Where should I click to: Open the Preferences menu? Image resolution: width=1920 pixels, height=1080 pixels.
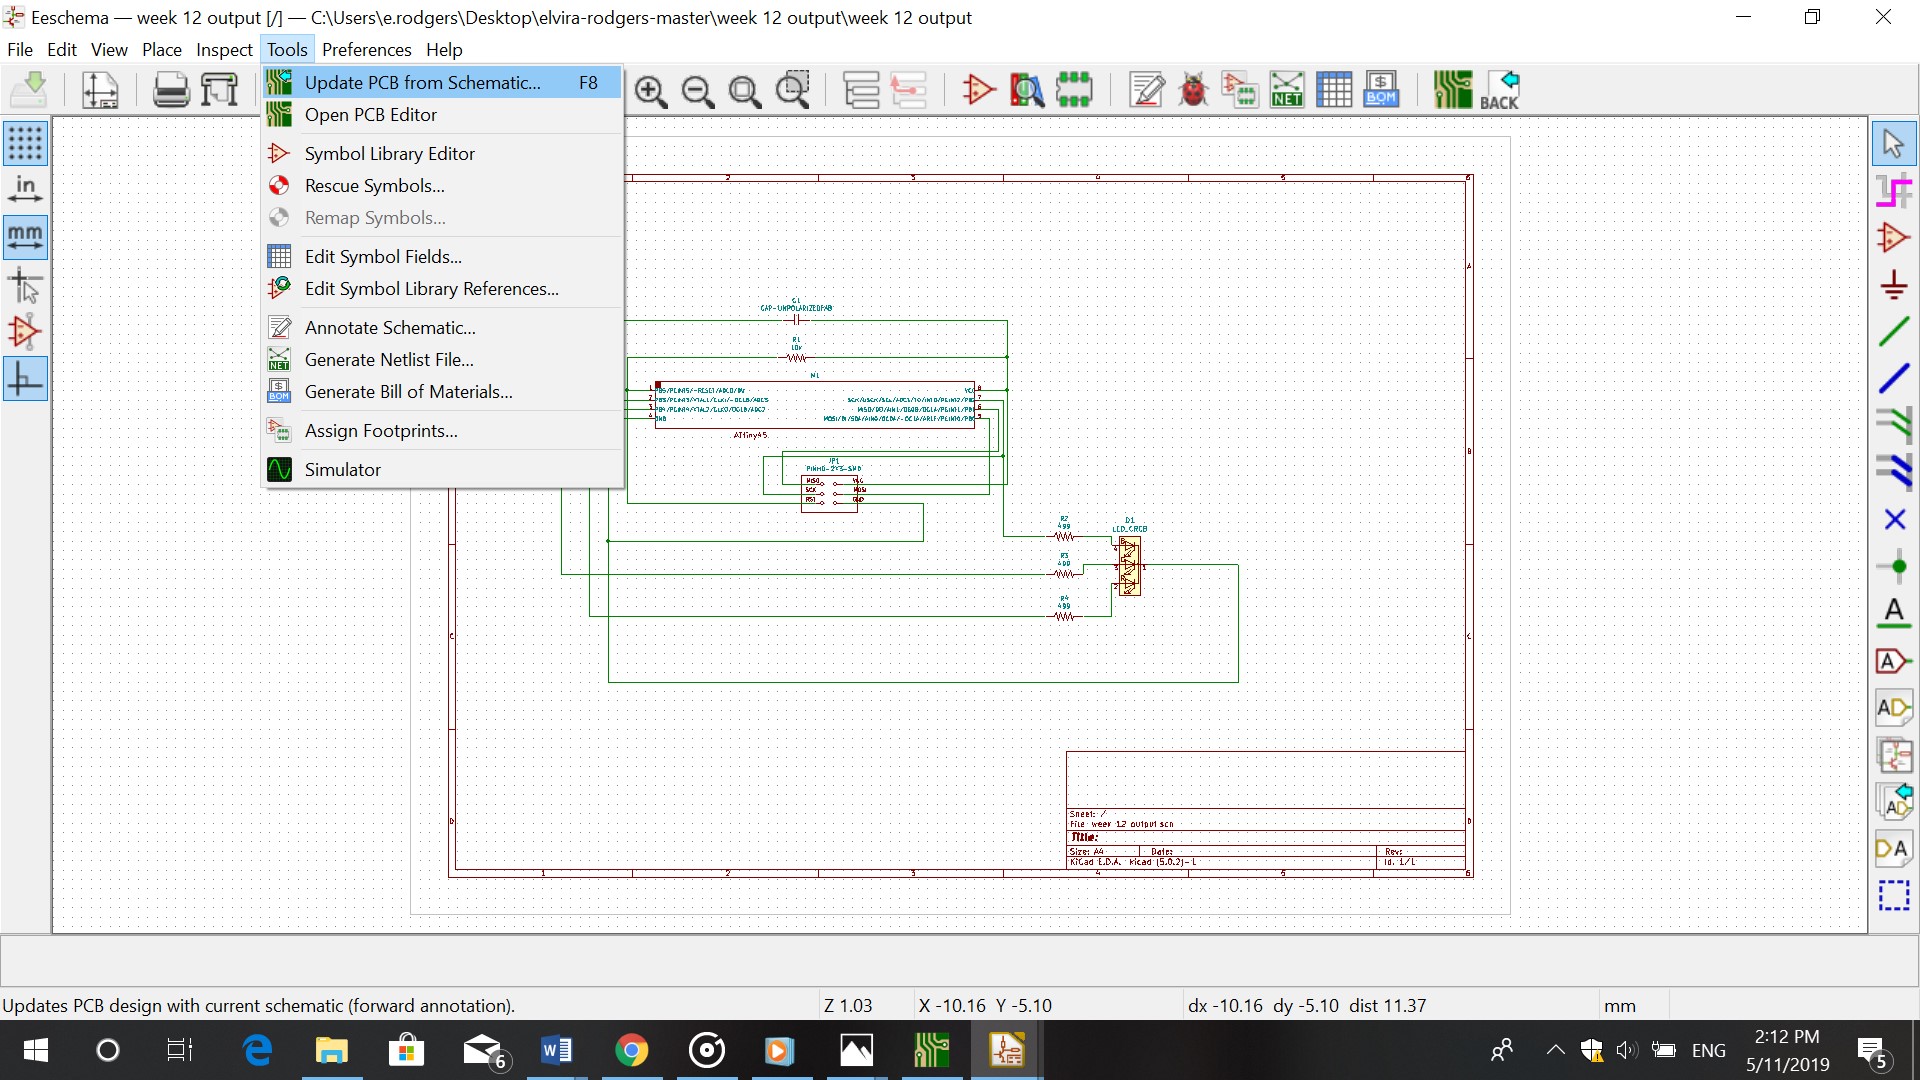click(x=366, y=49)
